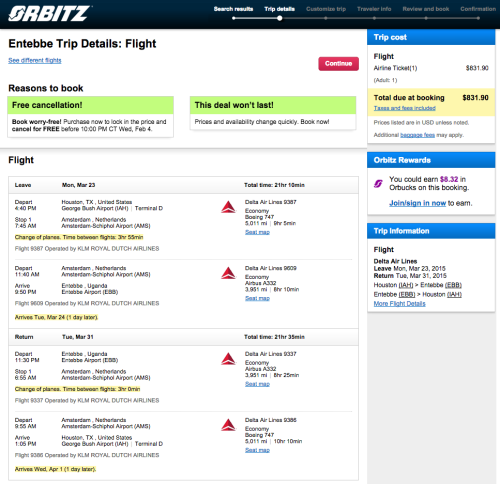Open Taxes and fees included link

[x=404, y=108]
